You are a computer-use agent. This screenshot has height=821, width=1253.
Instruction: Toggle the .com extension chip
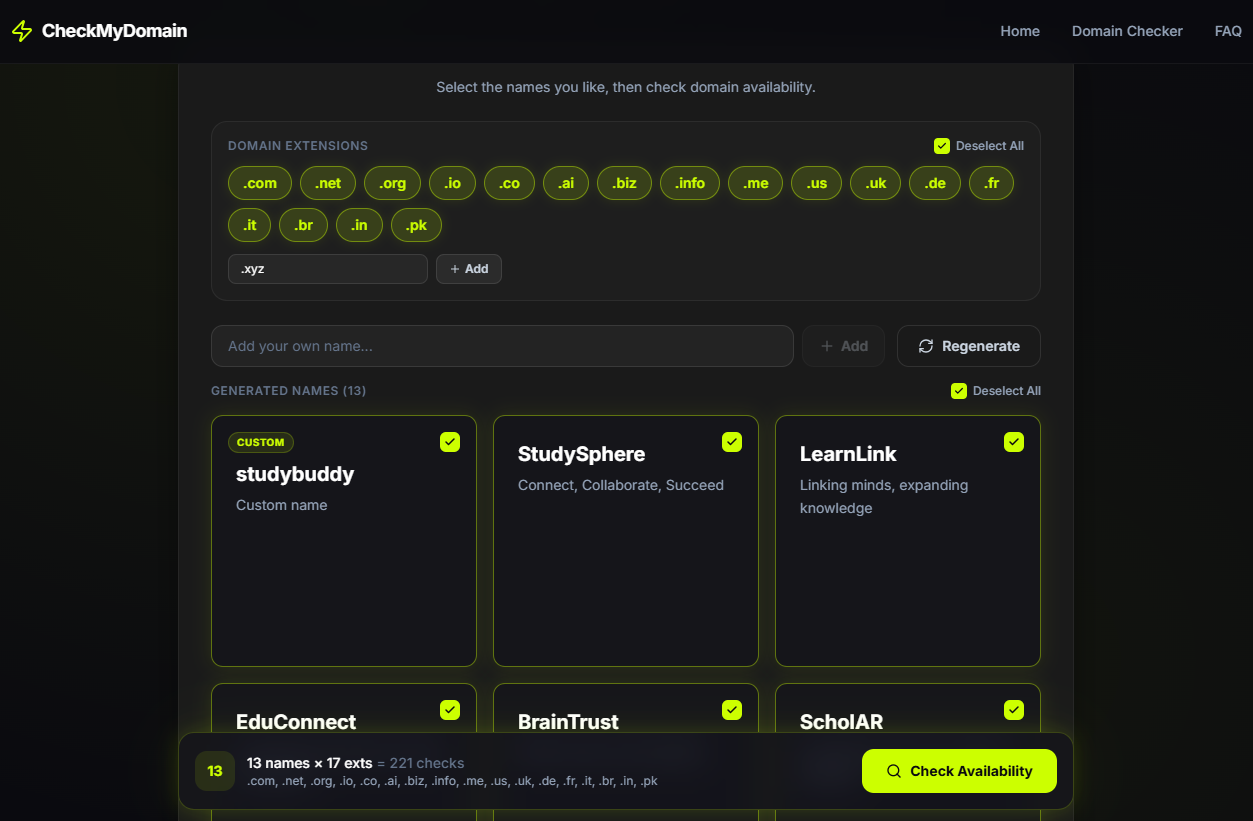[x=260, y=183]
